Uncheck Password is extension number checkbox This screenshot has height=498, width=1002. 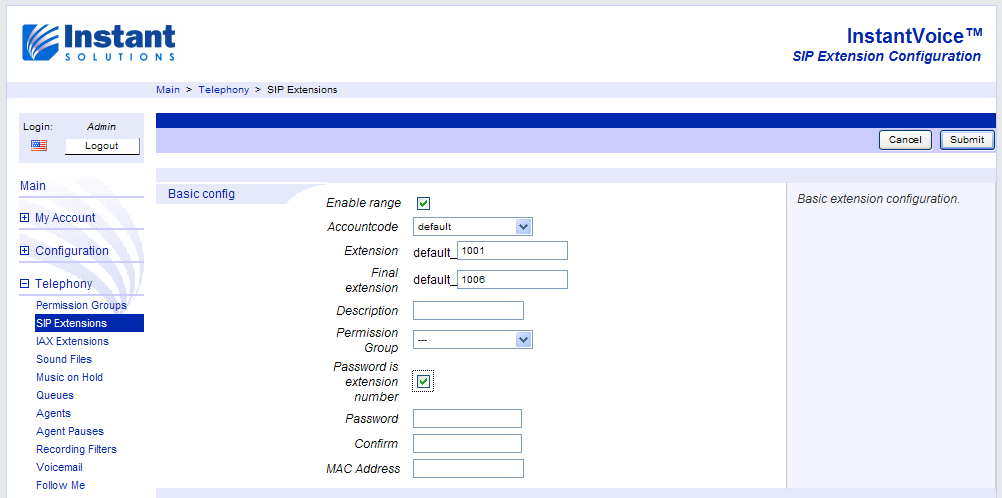(424, 382)
